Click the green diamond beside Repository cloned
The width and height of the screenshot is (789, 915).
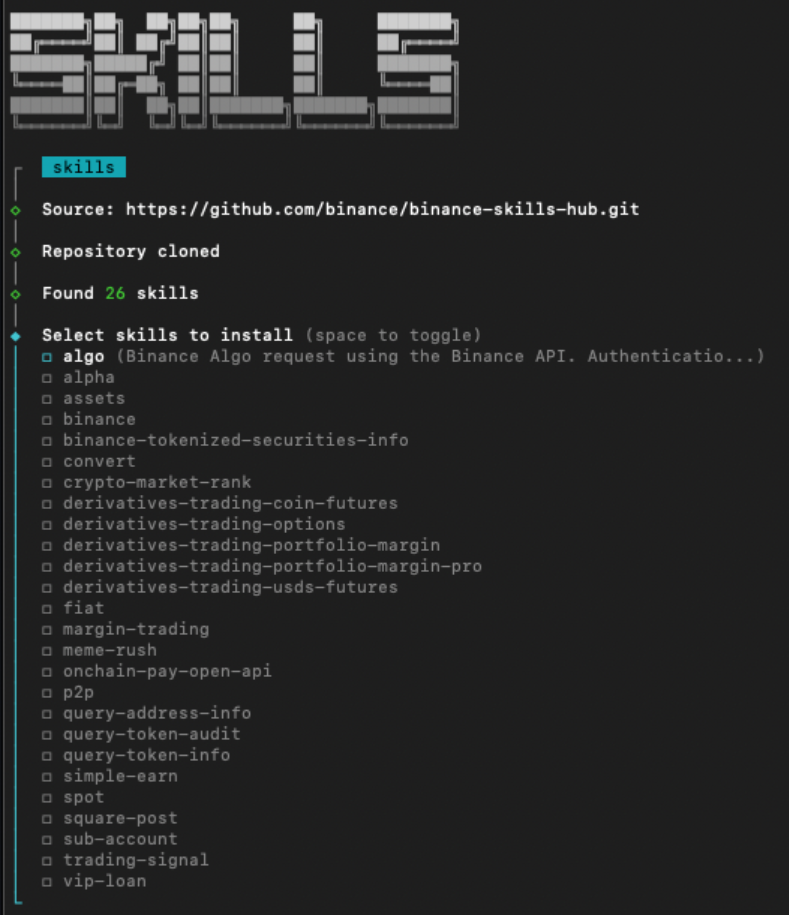point(15,252)
